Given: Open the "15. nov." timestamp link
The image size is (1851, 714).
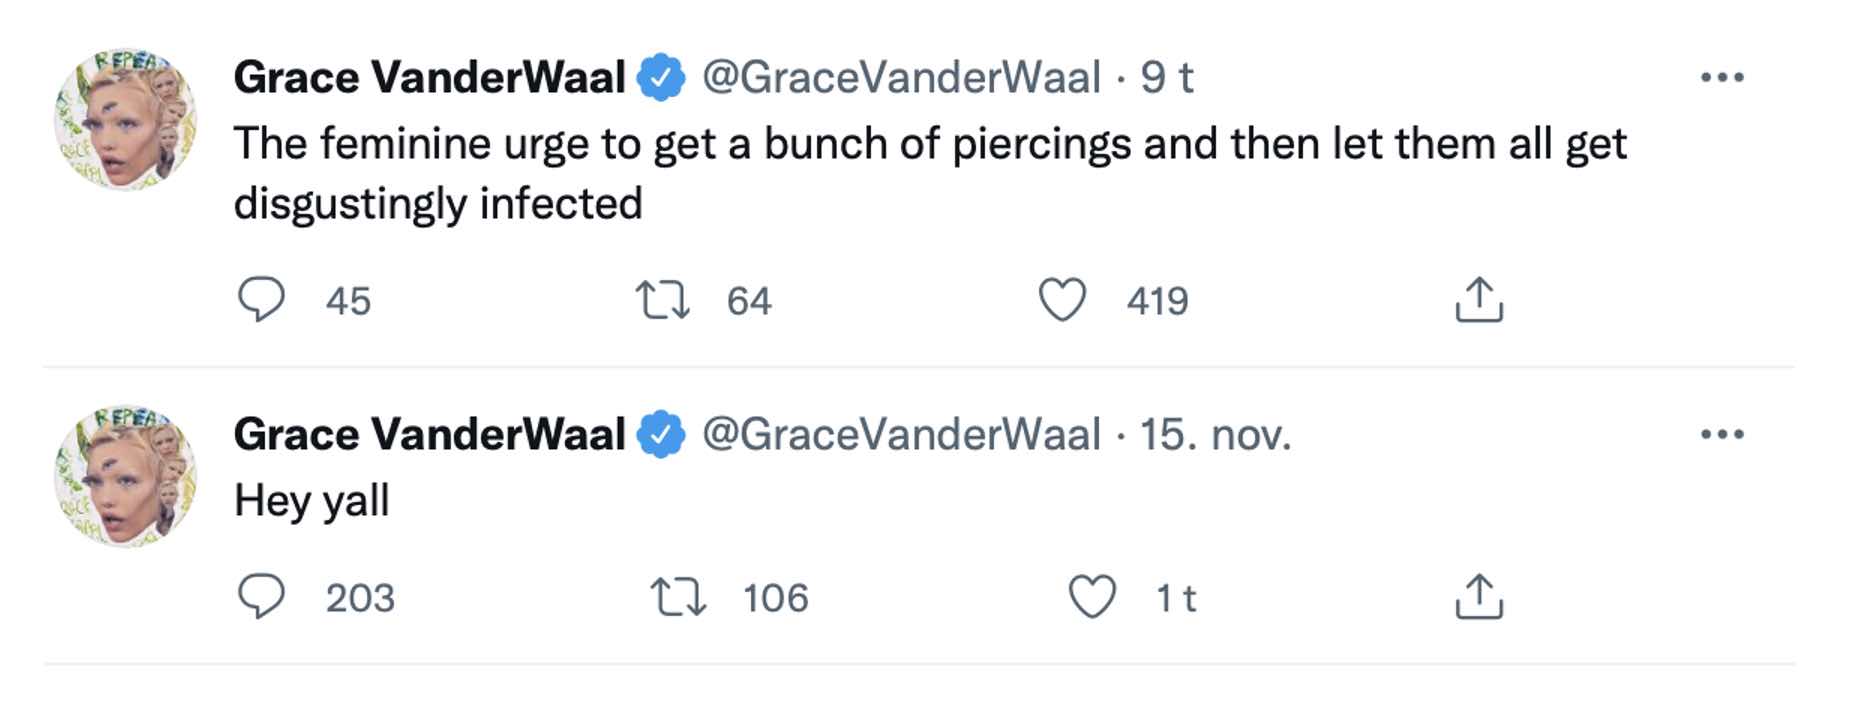Looking at the screenshot, I should (1215, 434).
